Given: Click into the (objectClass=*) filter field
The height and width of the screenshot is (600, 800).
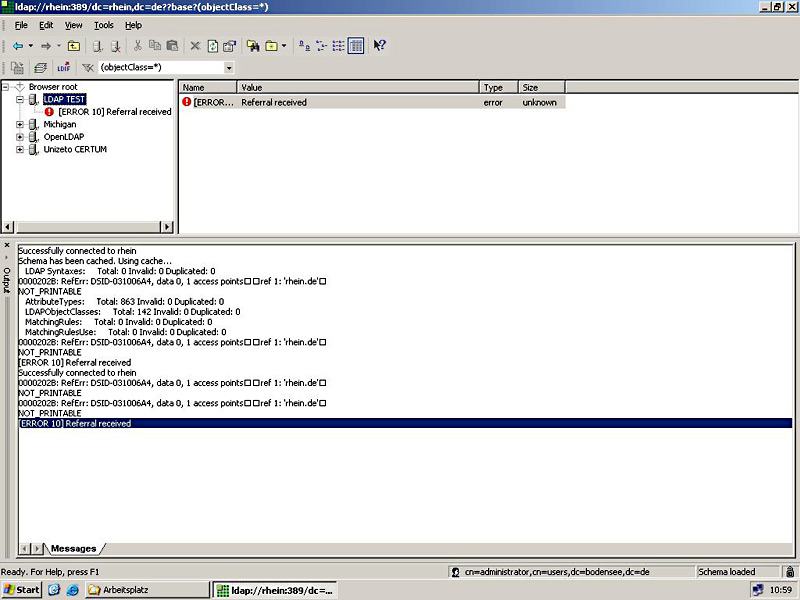Looking at the screenshot, I should point(161,67).
